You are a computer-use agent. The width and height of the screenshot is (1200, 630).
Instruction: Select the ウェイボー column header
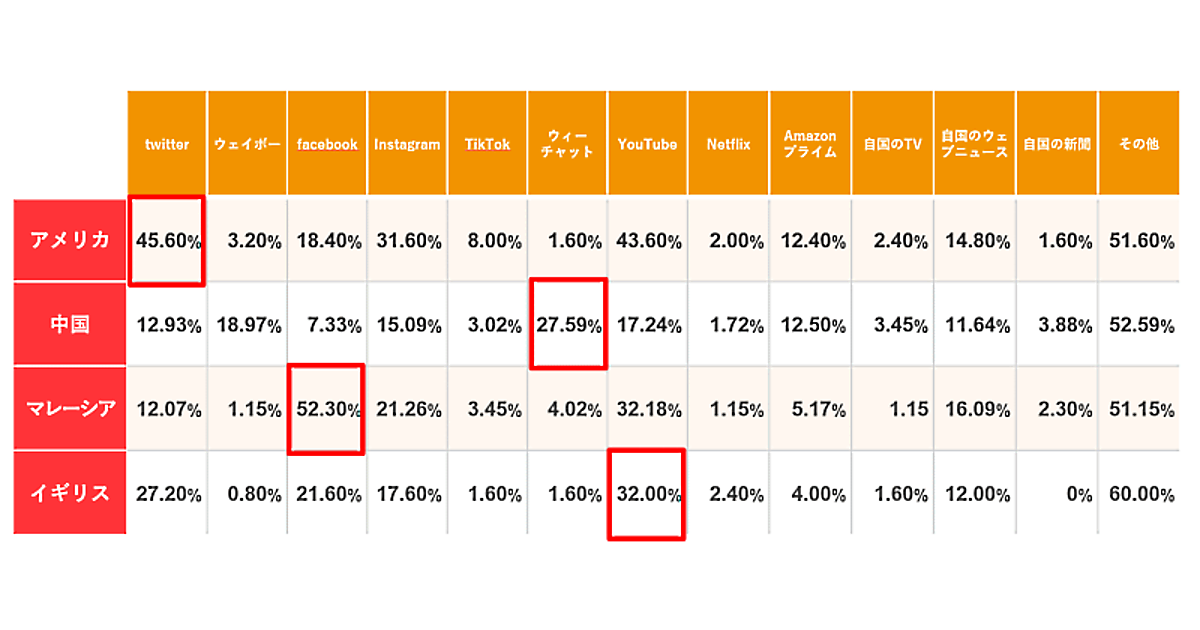(x=247, y=144)
